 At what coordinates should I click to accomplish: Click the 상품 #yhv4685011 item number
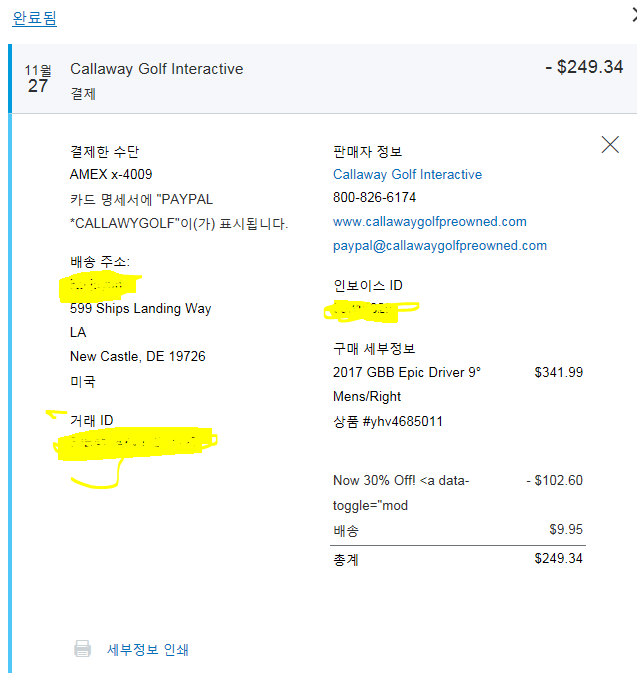(x=388, y=421)
